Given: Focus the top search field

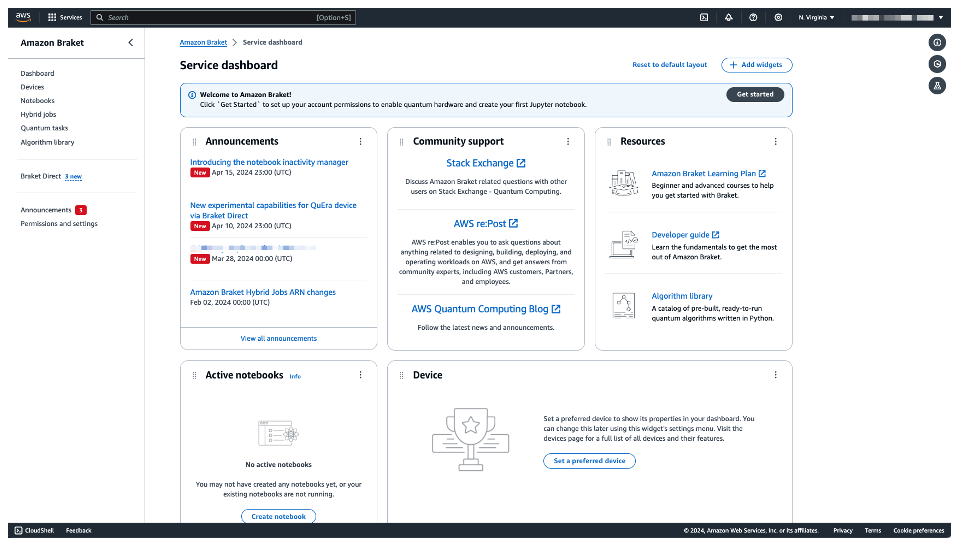Looking at the screenshot, I should (223, 17).
